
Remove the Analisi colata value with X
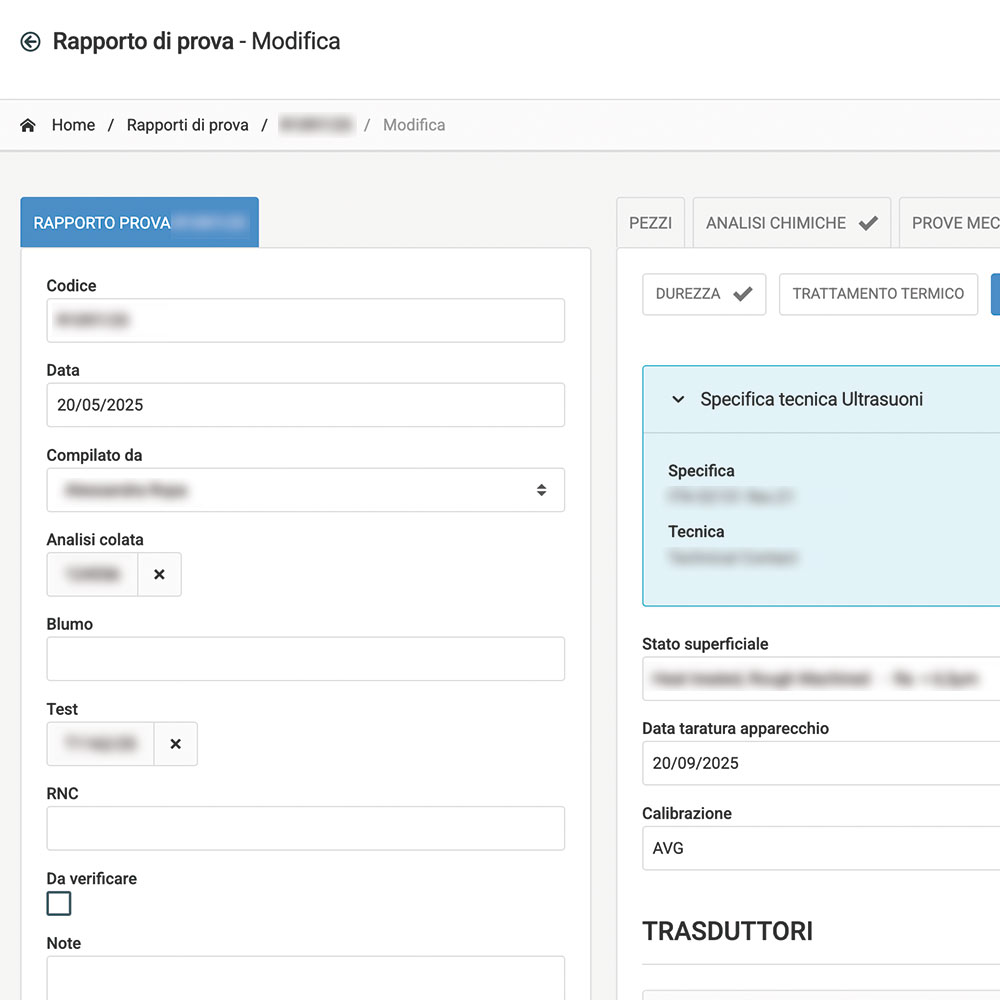pyautogui.click(x=159, y=575)
